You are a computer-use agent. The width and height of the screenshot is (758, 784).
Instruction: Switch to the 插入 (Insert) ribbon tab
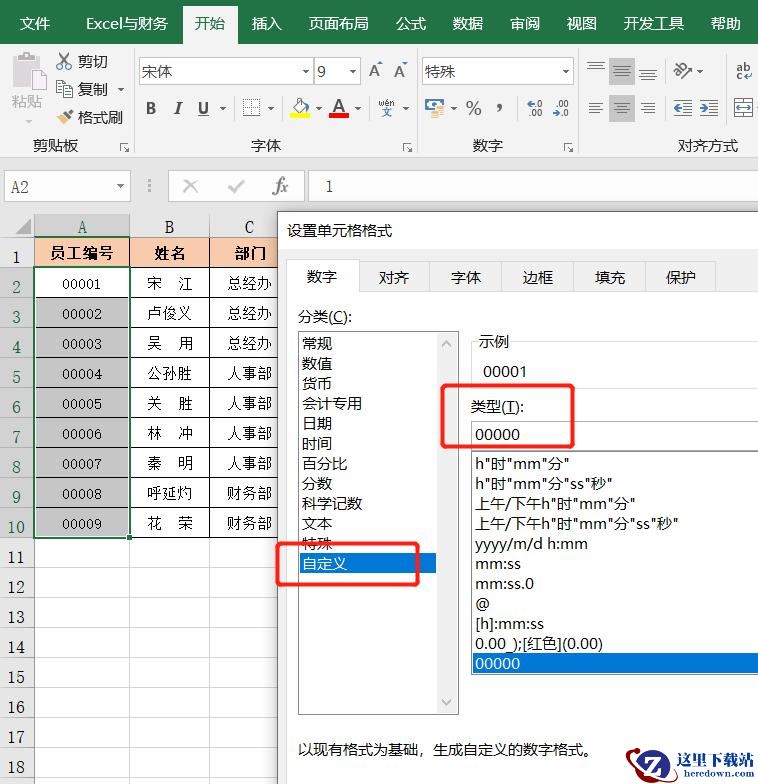coord(266,24)
